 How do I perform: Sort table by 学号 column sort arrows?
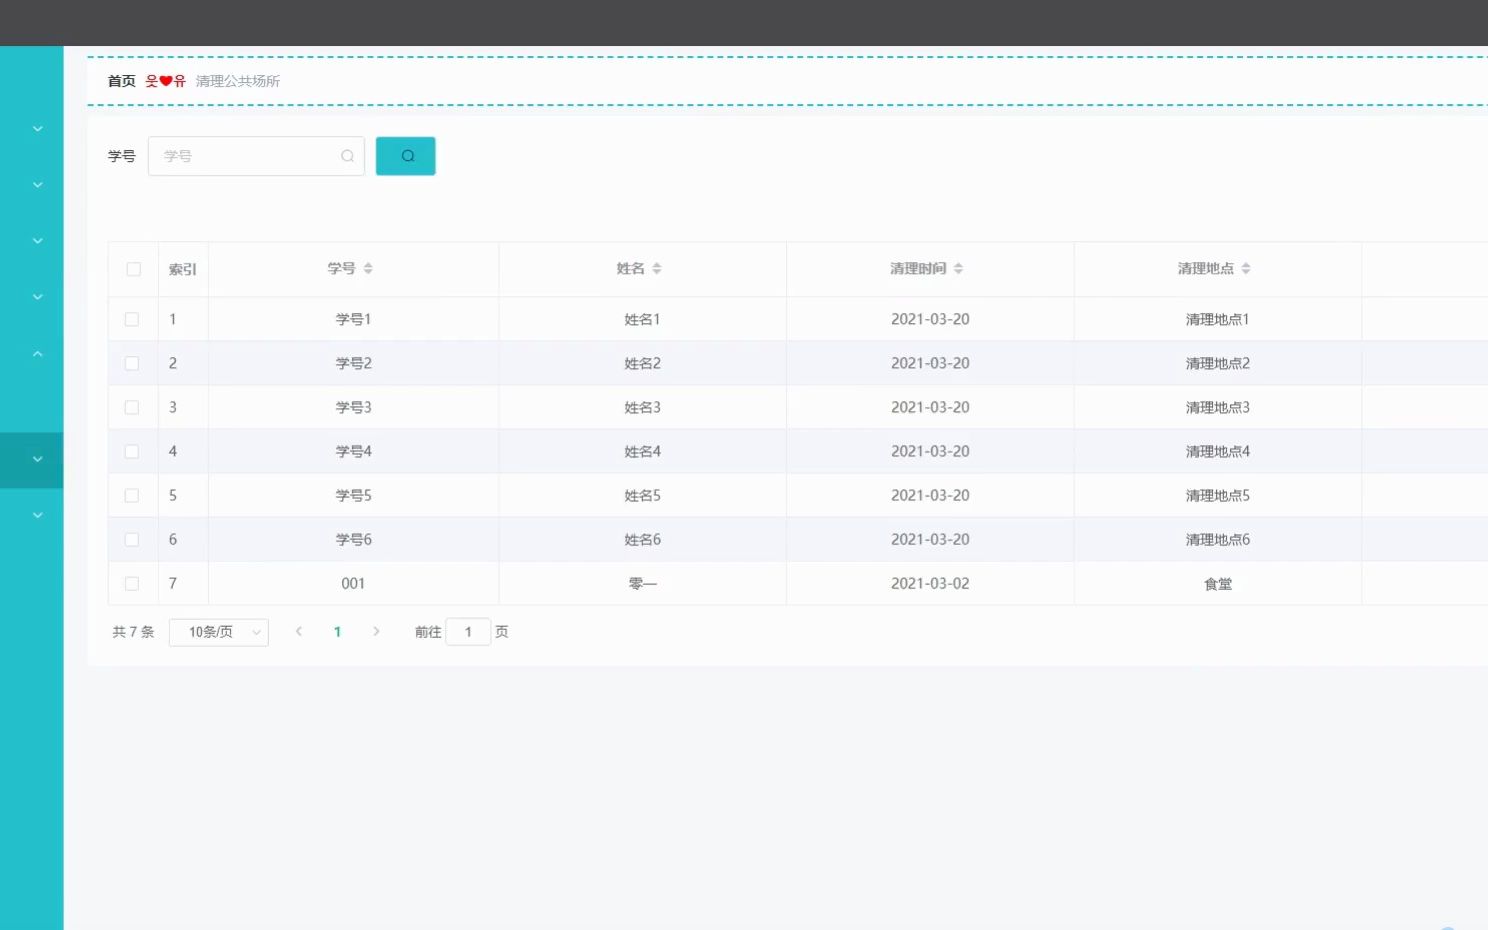[368, 268]
